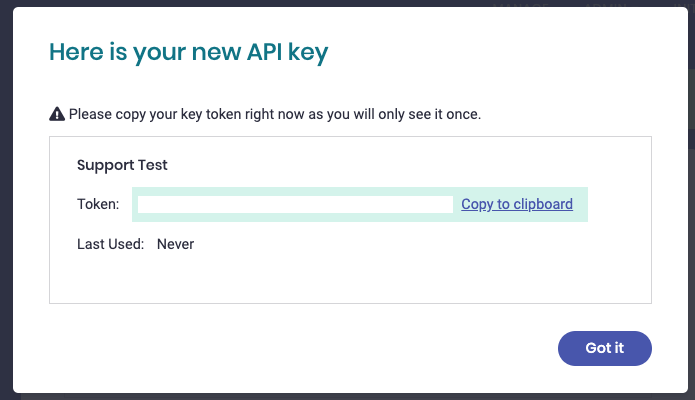
Task: Click the warning triangle icon
Action: [57, 114]
